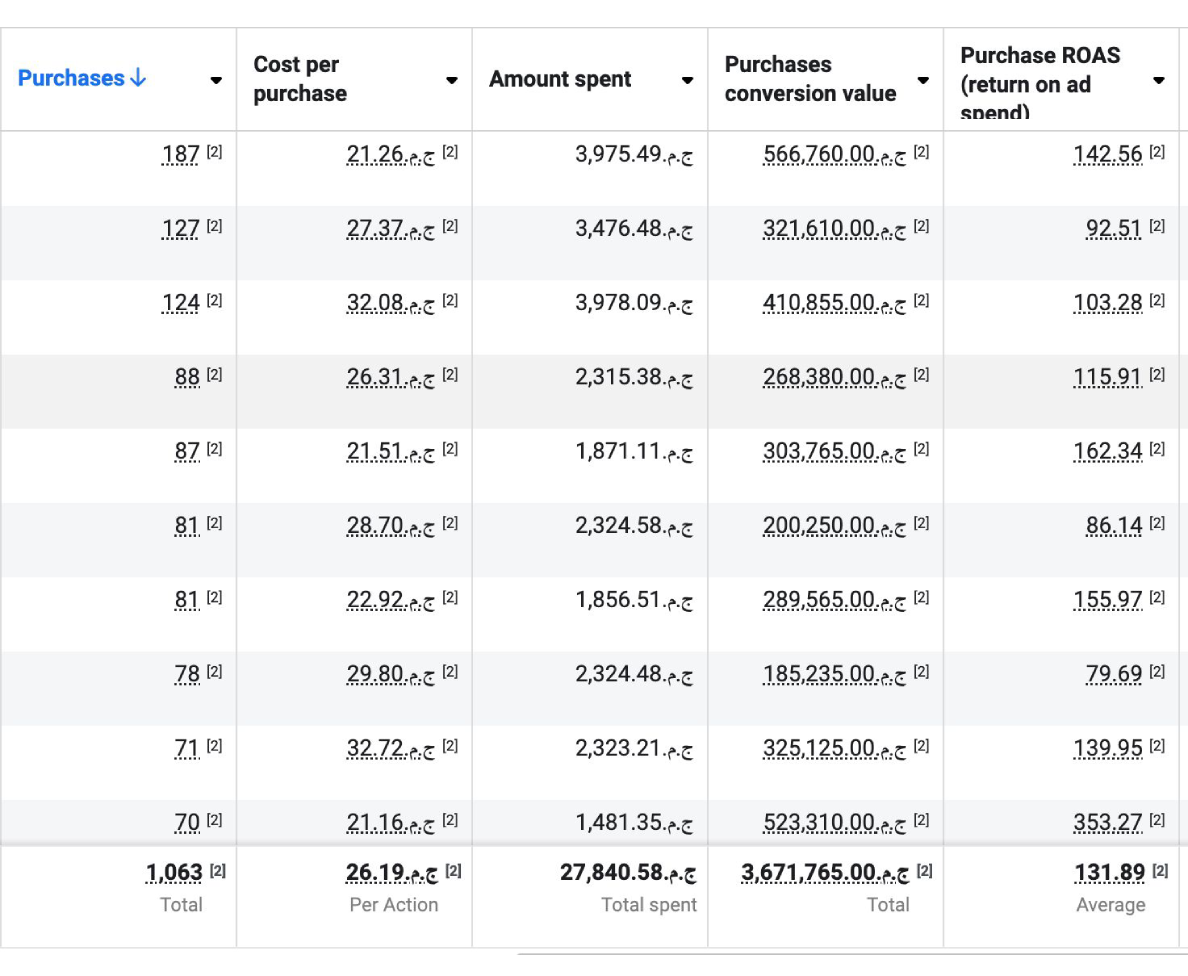Click footnote marker next to 3,671,765.00 total value
Screen dimensions: 1188x976
[924, 871]
